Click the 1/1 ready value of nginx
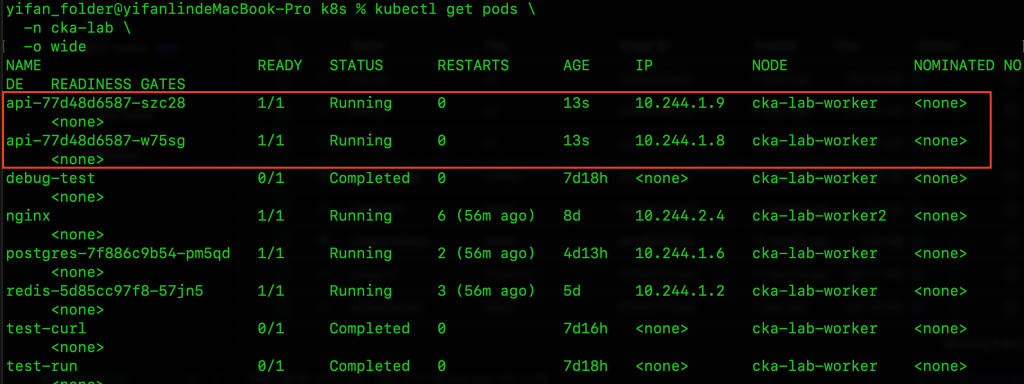Viewport: 1024px width, 384px height. click(270, 216)
